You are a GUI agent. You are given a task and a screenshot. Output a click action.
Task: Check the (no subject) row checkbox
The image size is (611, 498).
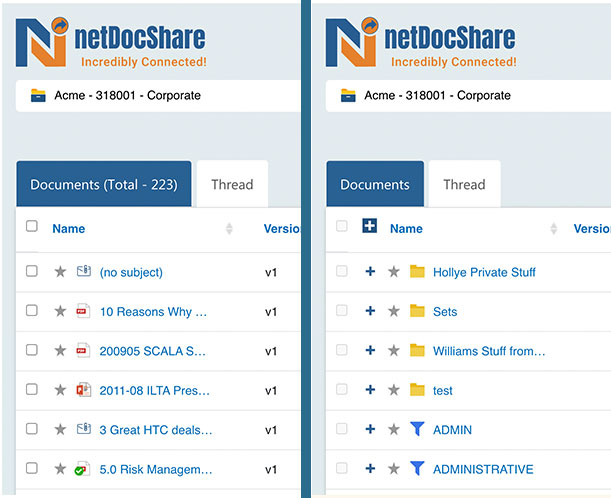point(32,271)
